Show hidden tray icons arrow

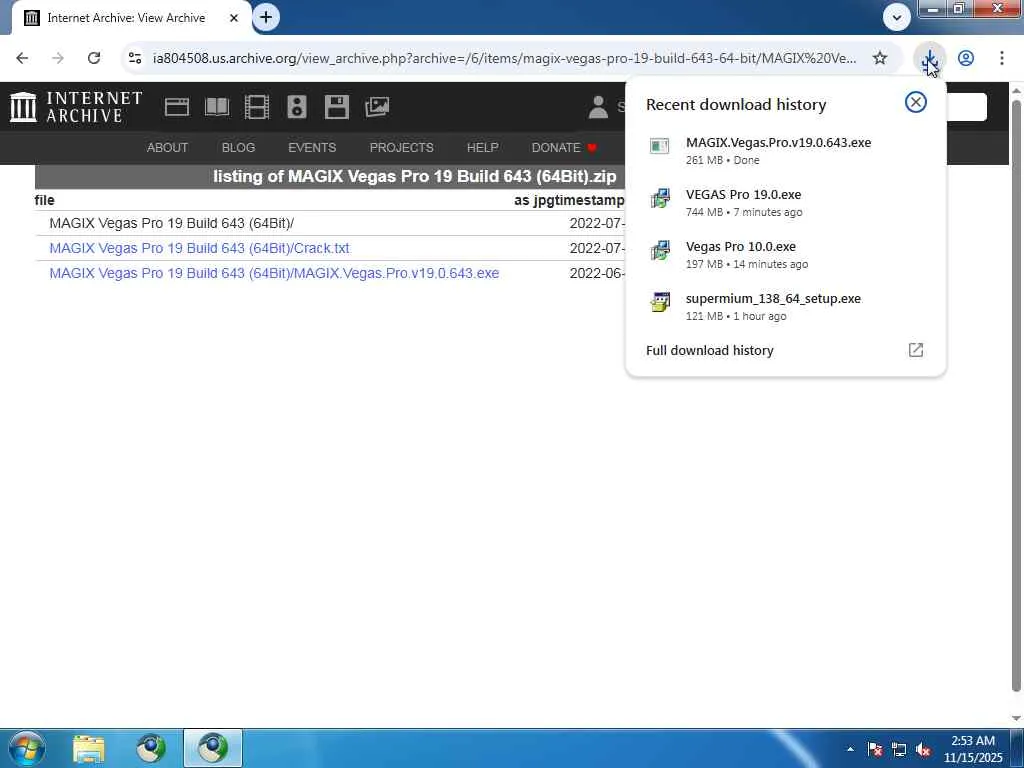tap(850, 749)
